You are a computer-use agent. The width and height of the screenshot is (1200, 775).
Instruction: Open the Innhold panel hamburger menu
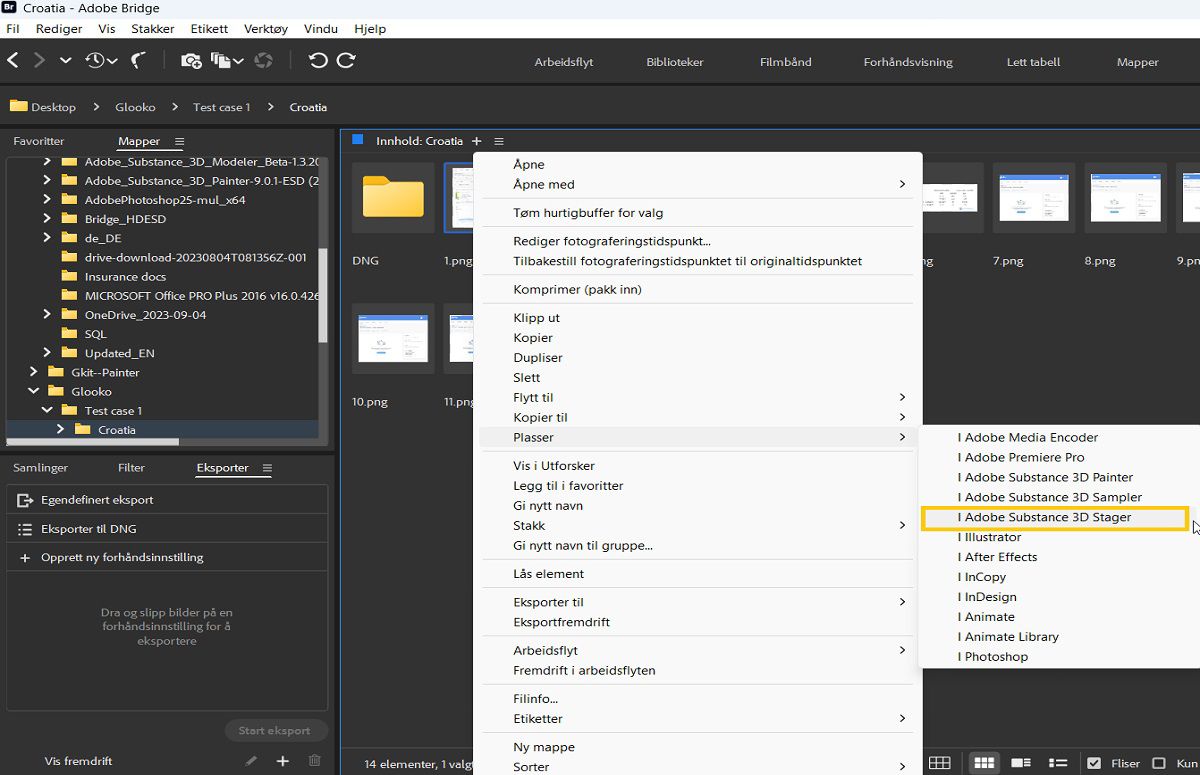tap(499, 141)
